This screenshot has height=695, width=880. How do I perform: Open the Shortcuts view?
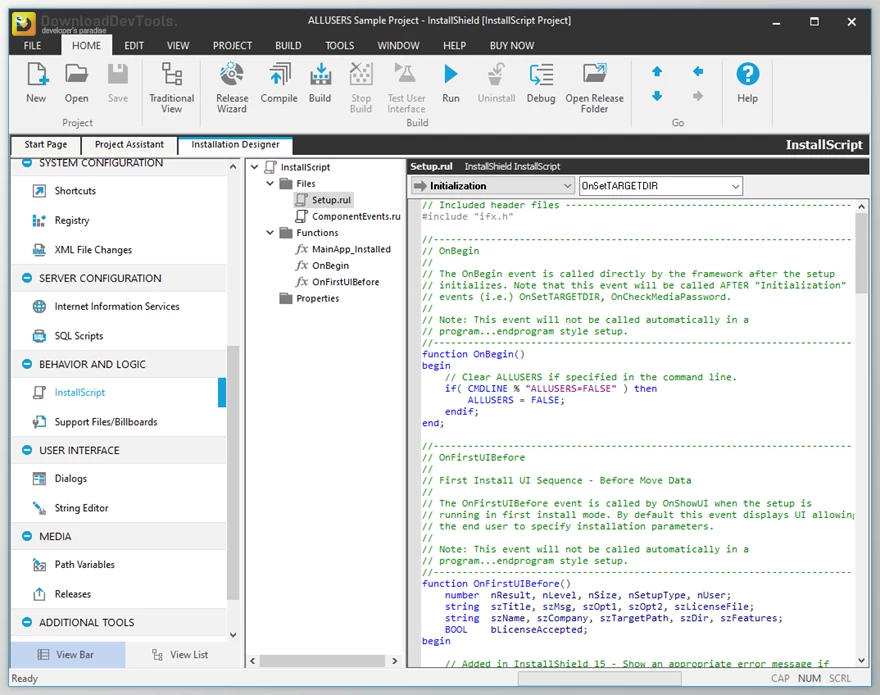pyautogui.click(x=75, y=191)
